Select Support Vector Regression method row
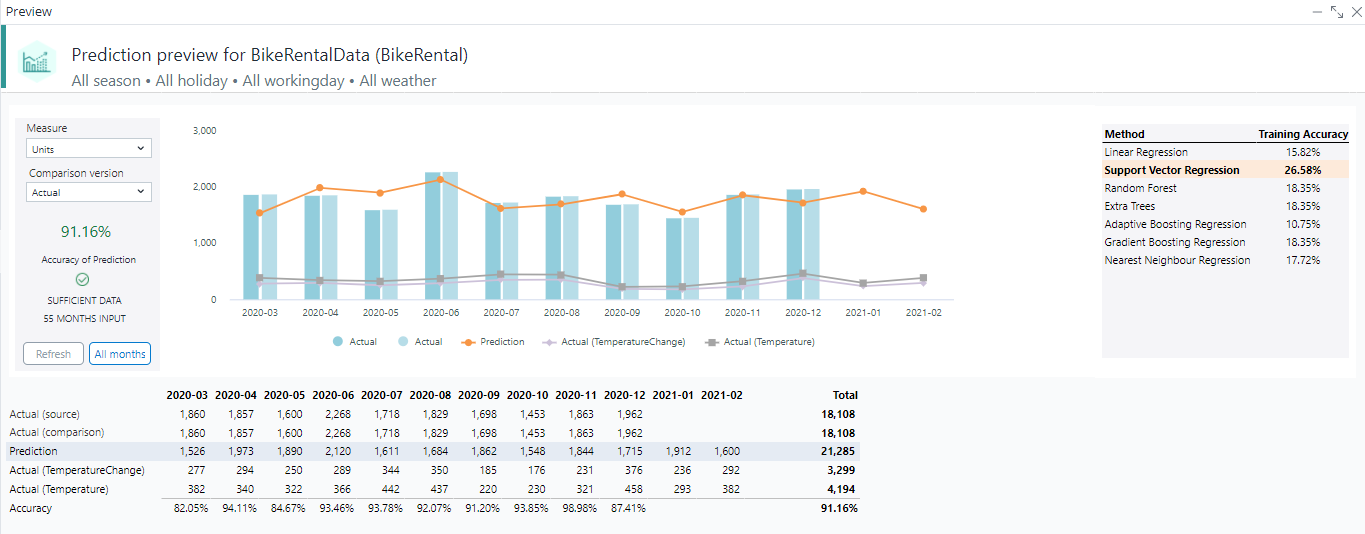1365x534 pixels. pos(1171,170)
